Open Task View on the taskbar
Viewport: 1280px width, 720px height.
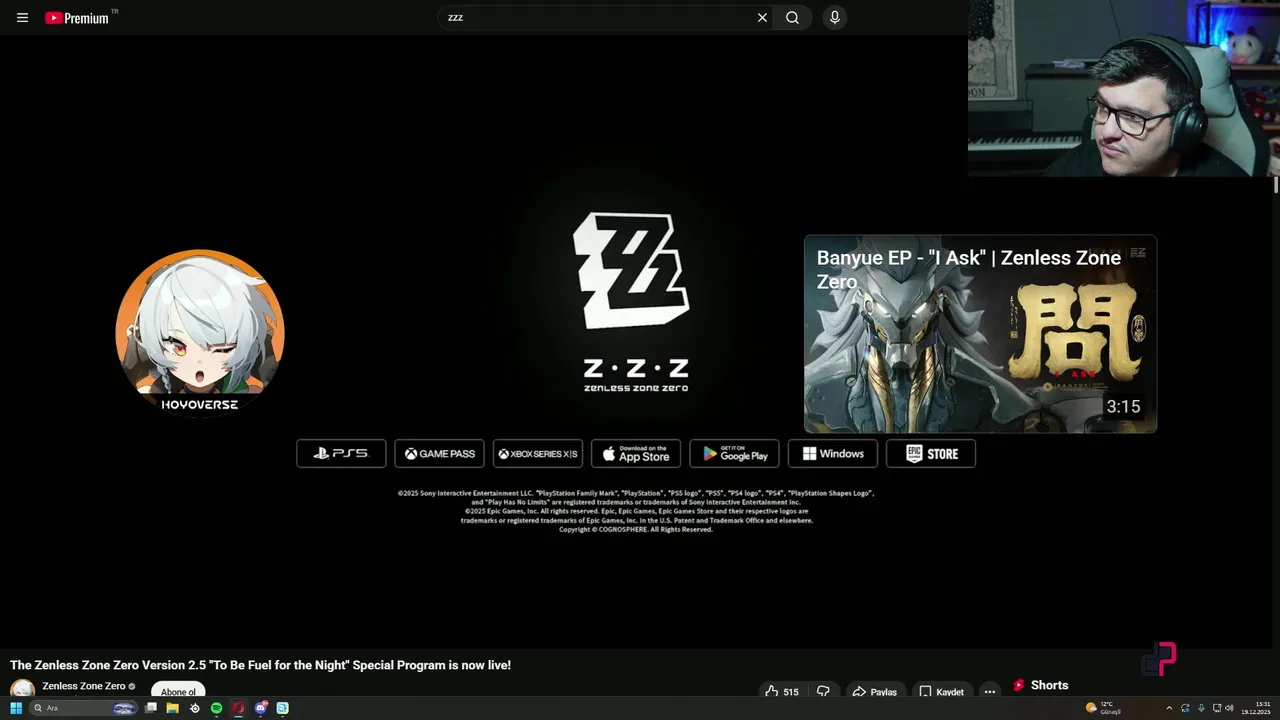(x=151, y=708)
